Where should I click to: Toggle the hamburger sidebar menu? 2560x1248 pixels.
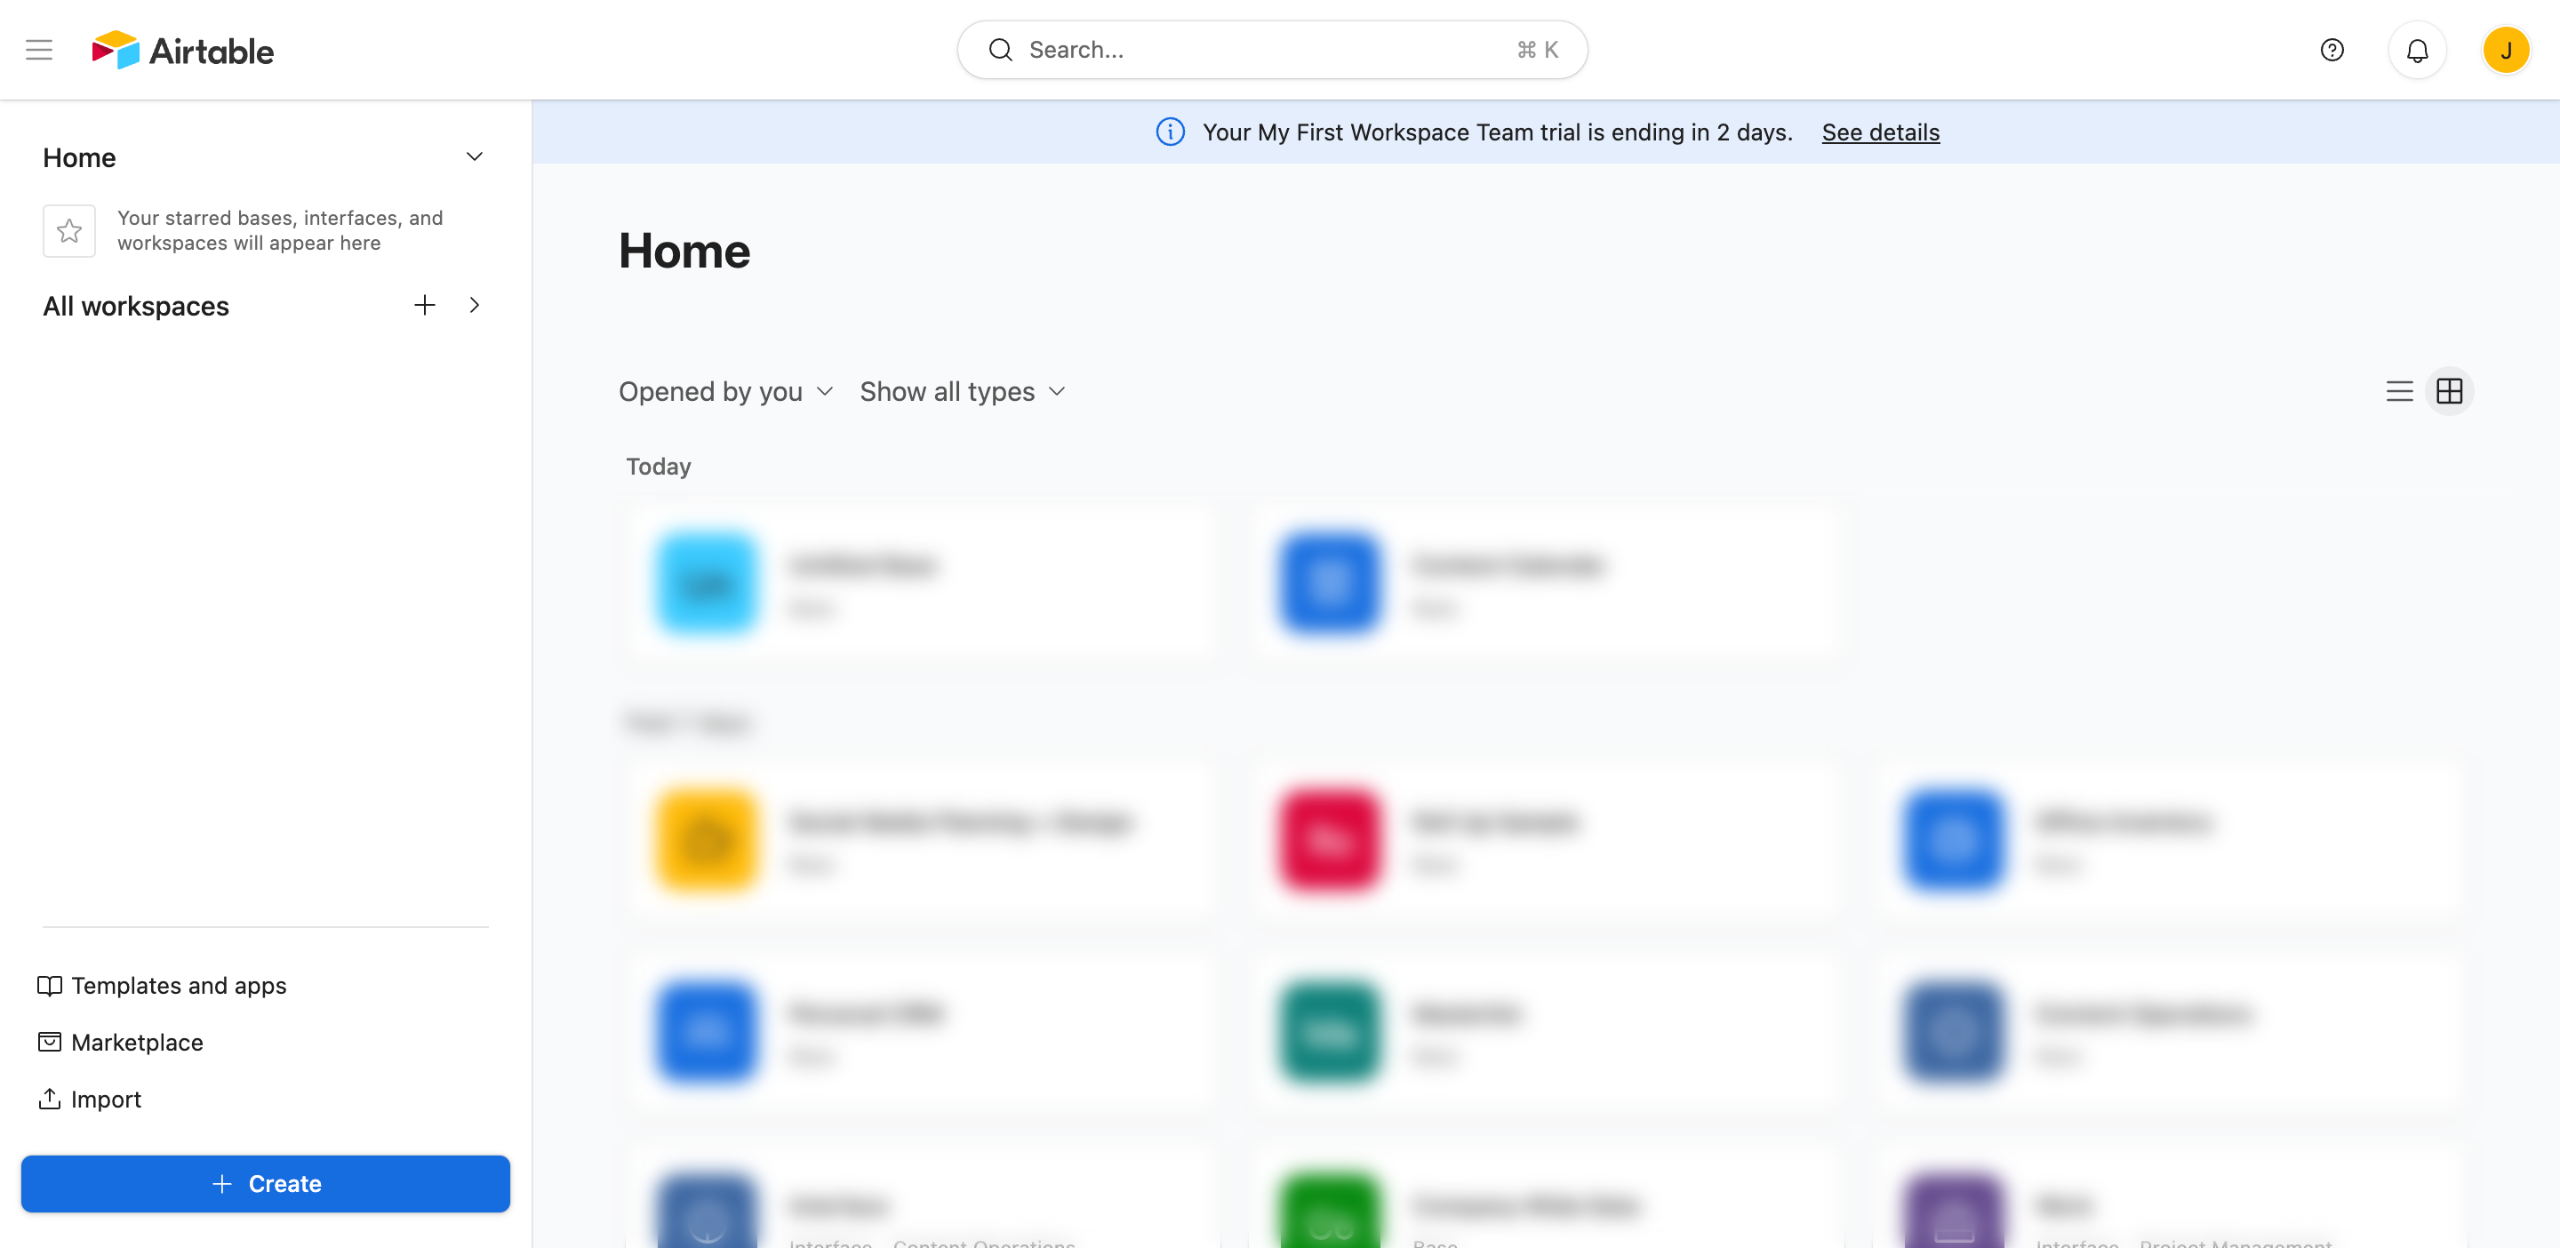click(39, 50)
